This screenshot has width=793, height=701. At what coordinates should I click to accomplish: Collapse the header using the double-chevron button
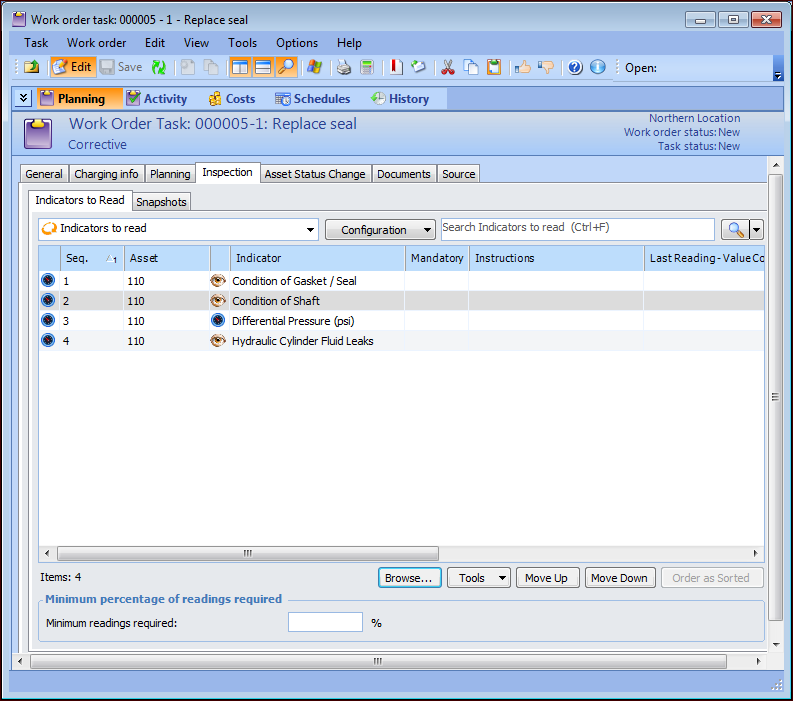[x=24, y=98]
